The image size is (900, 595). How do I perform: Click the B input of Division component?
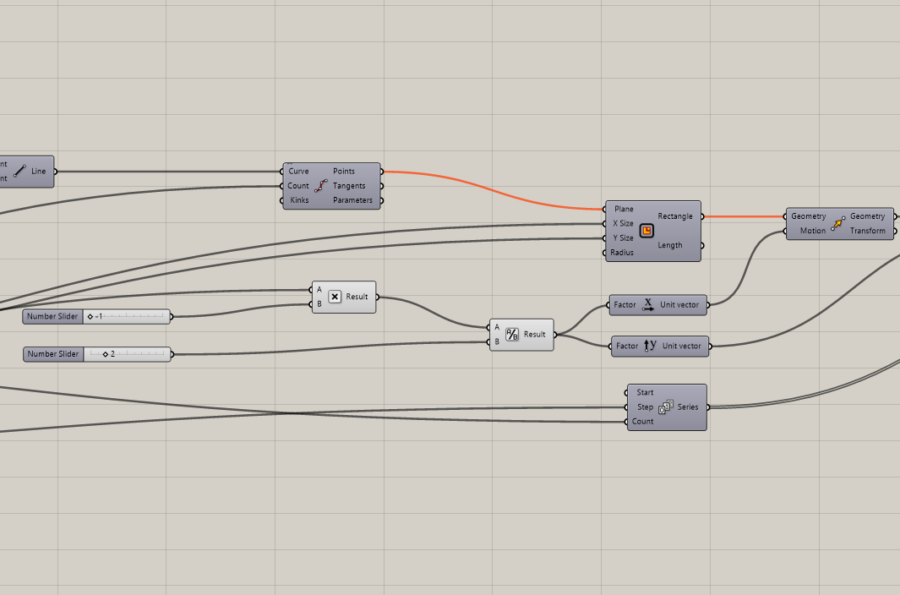pos(497,341)
